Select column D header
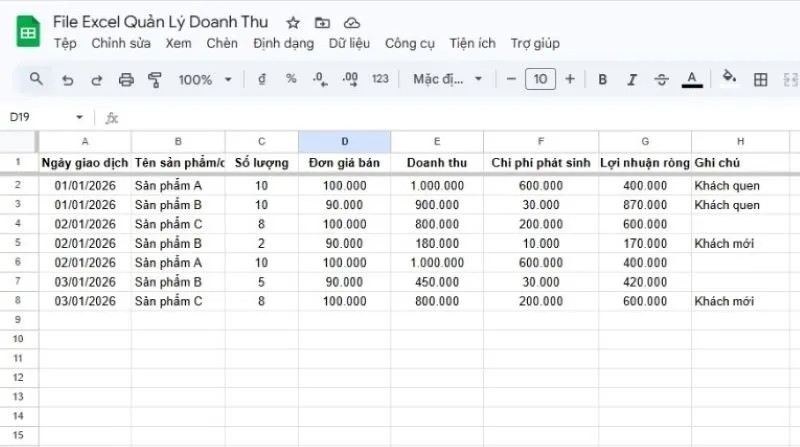This screenshot has width=800, height=447. pos(344,141)
